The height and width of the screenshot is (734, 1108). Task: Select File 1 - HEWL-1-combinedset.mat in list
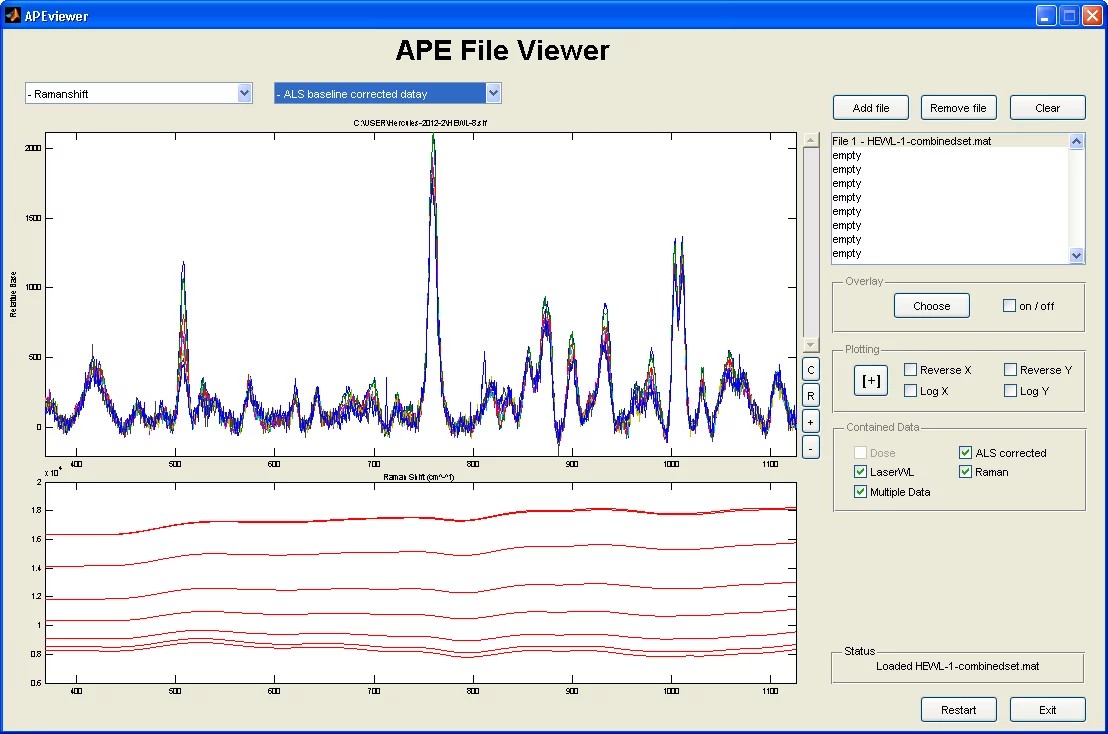950,141
